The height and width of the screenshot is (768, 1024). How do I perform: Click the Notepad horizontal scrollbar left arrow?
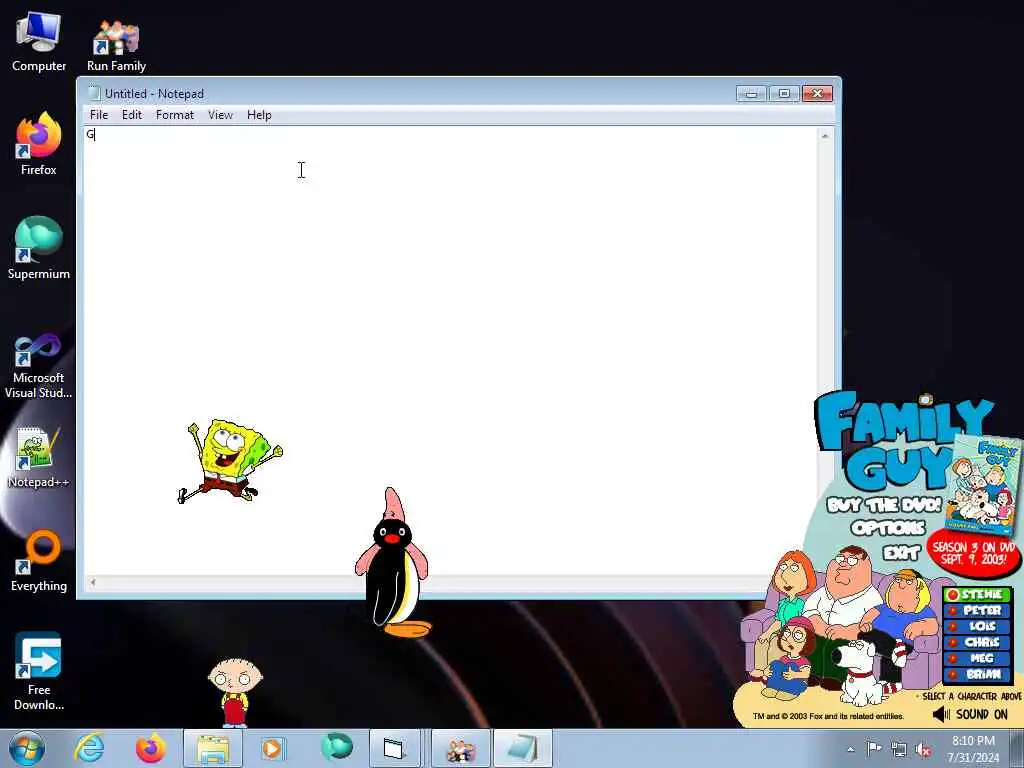tap(93, 583)
